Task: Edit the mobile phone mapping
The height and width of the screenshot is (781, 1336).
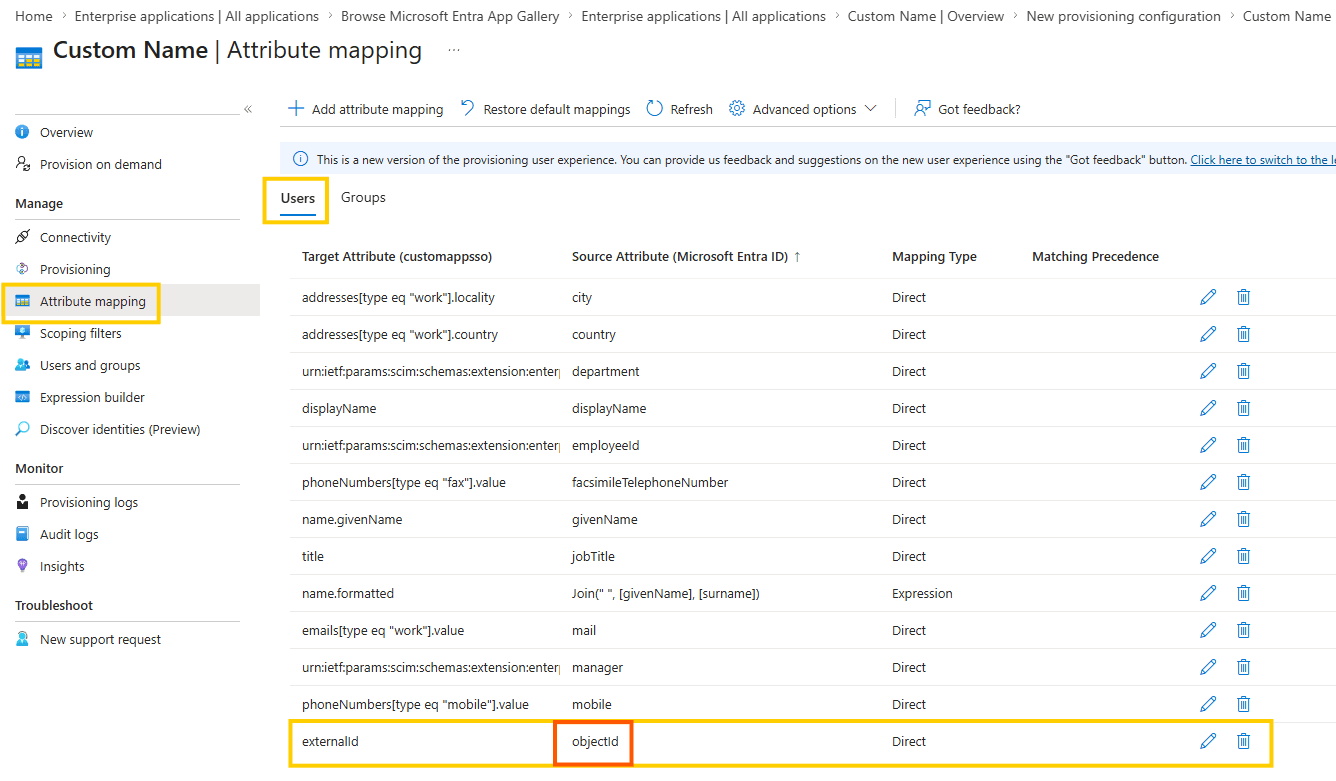Action: click(x=1208, y=704)
